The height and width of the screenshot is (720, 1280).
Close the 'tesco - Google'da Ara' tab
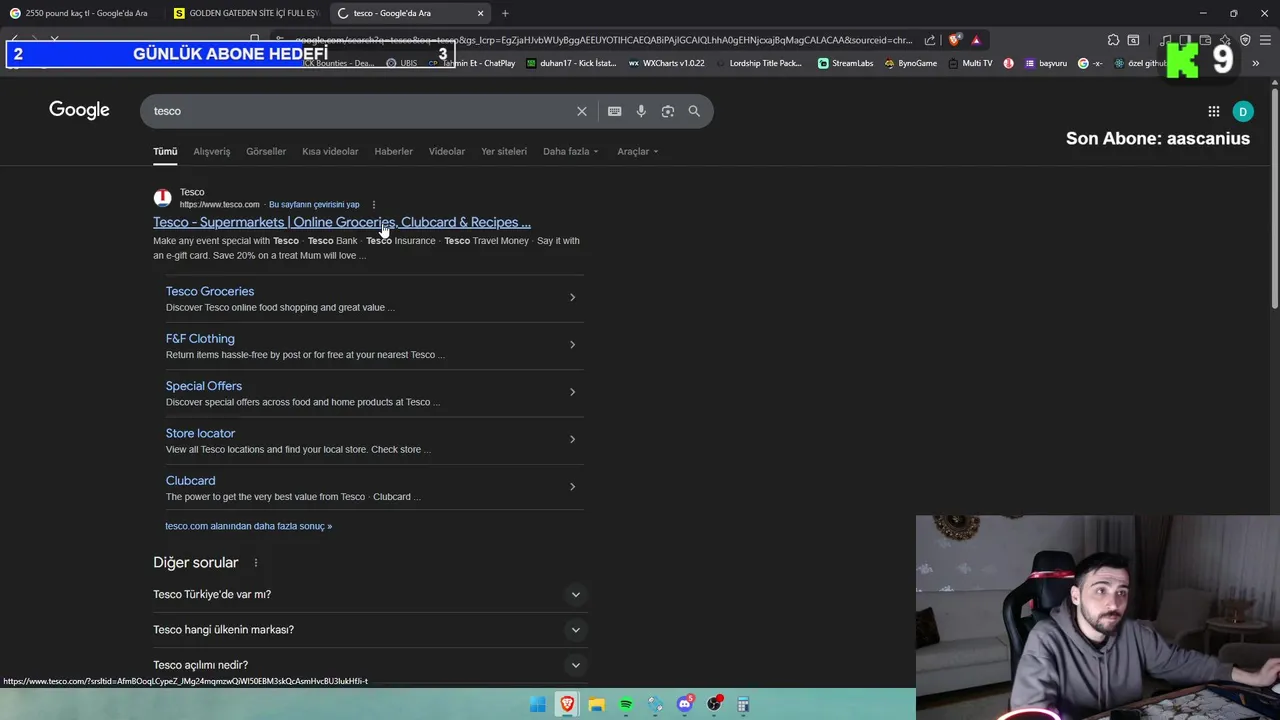[480, 13]
